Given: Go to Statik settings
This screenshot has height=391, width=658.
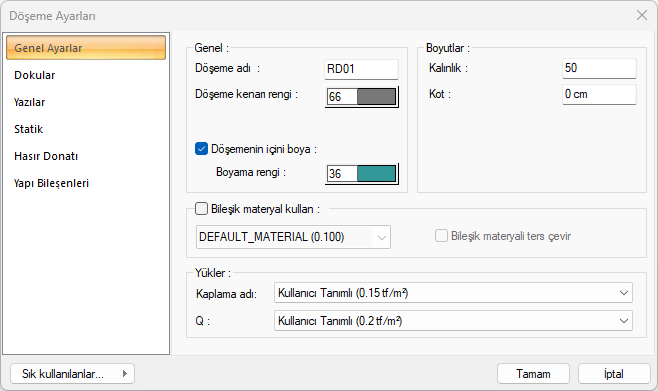Looking at the screenshot, I should click(x=29, y=129).
